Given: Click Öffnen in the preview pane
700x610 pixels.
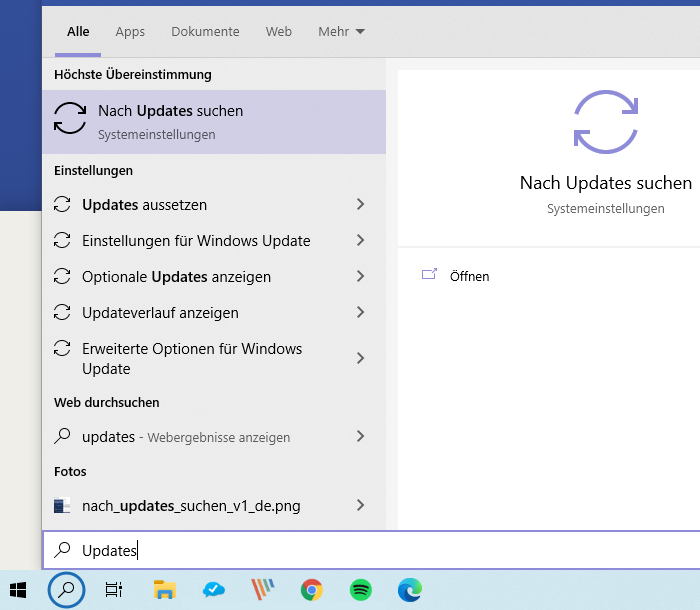Looking at the screenshot, I should (469, 276).
